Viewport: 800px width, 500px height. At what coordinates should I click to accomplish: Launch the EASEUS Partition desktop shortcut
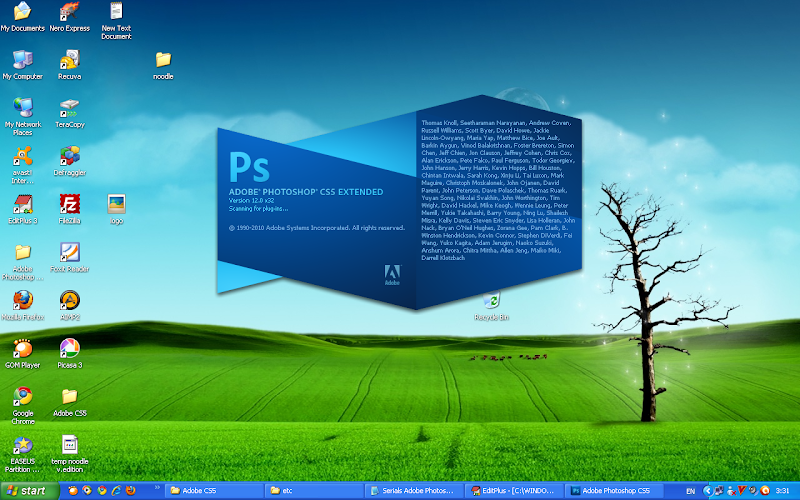point(22,454)
